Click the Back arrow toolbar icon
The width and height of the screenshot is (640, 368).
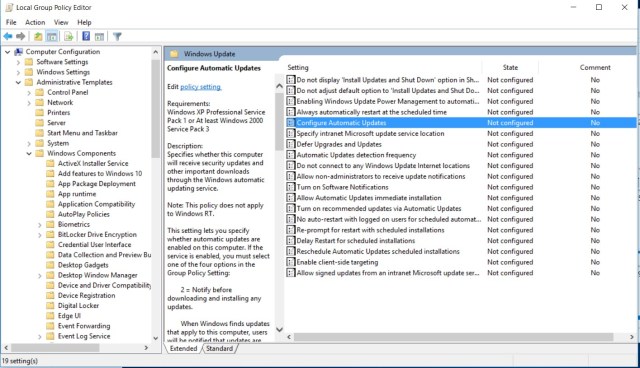[8, 37]
